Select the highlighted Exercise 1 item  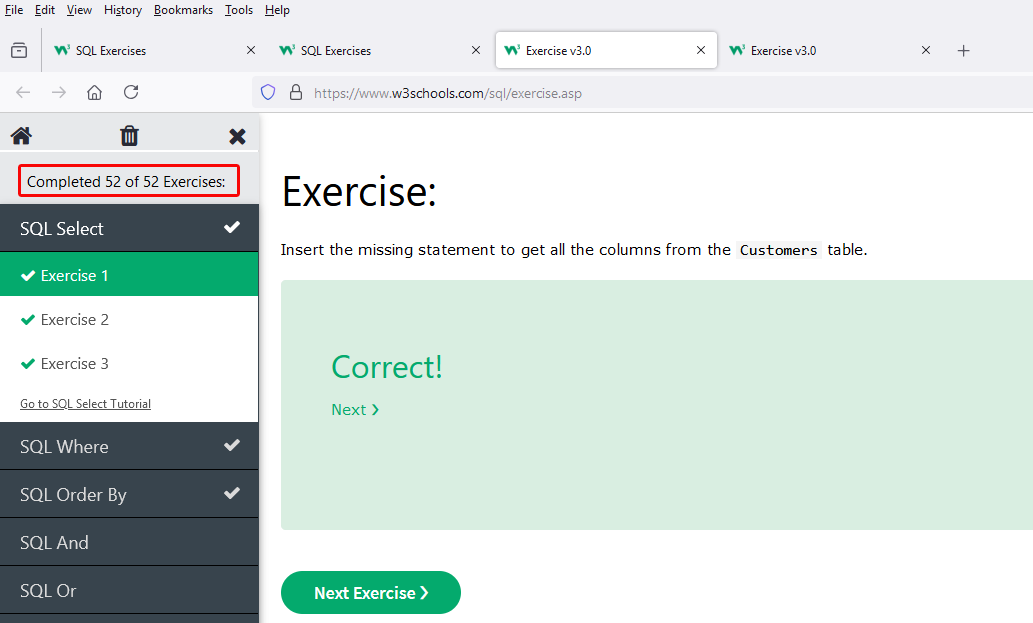129,275
